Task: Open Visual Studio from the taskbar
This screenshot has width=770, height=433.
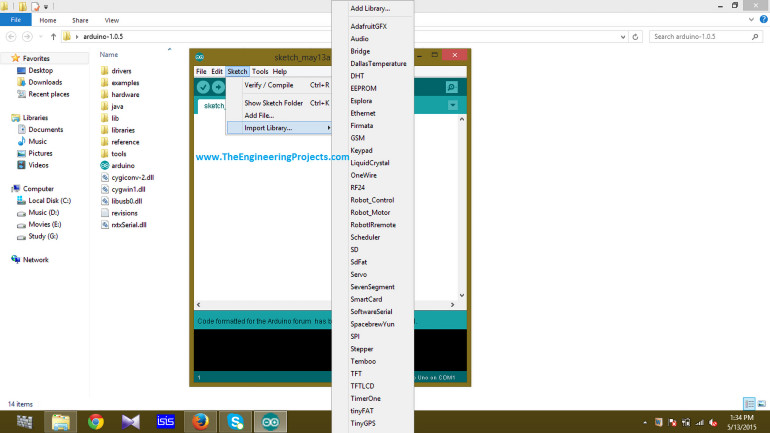Action: point(131,421)
